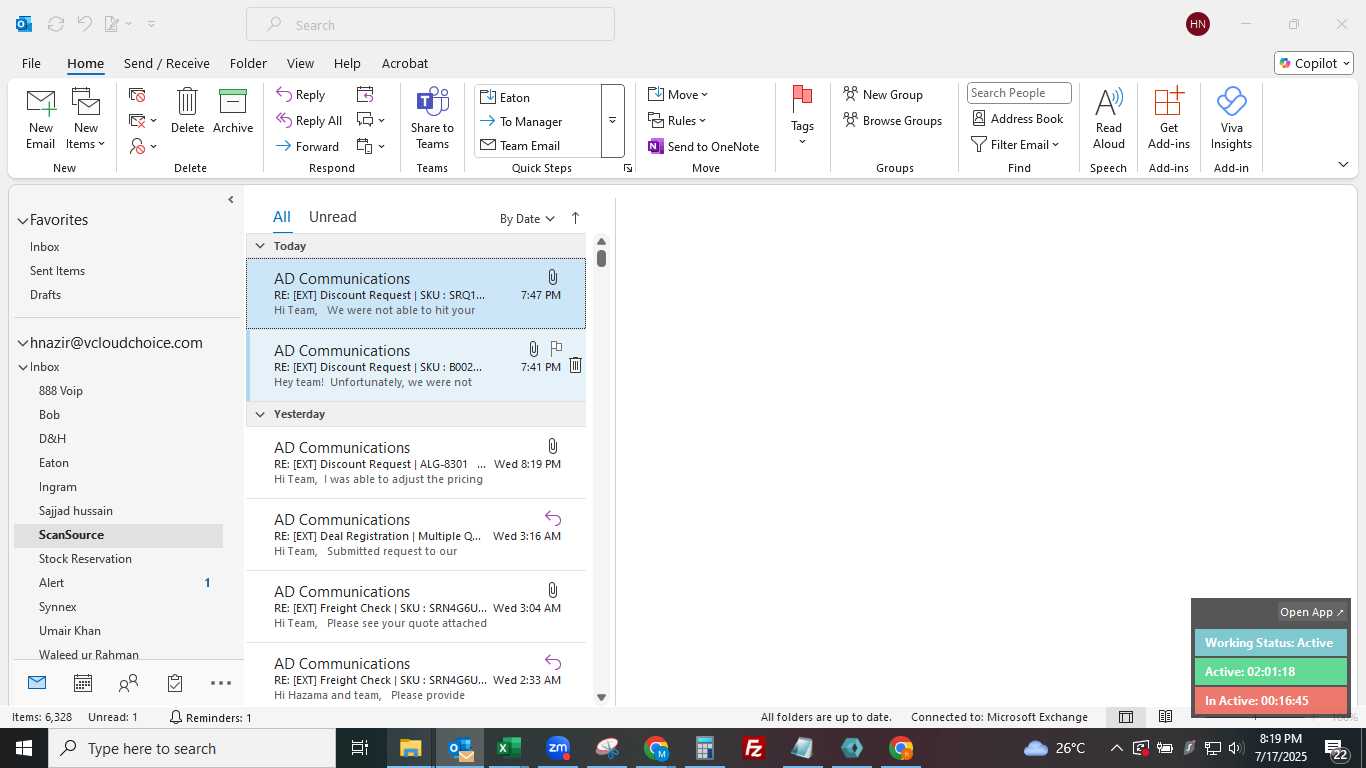Choose the Team Email quick step
This screenshot has width=1366, height=768.
[538, 145]
